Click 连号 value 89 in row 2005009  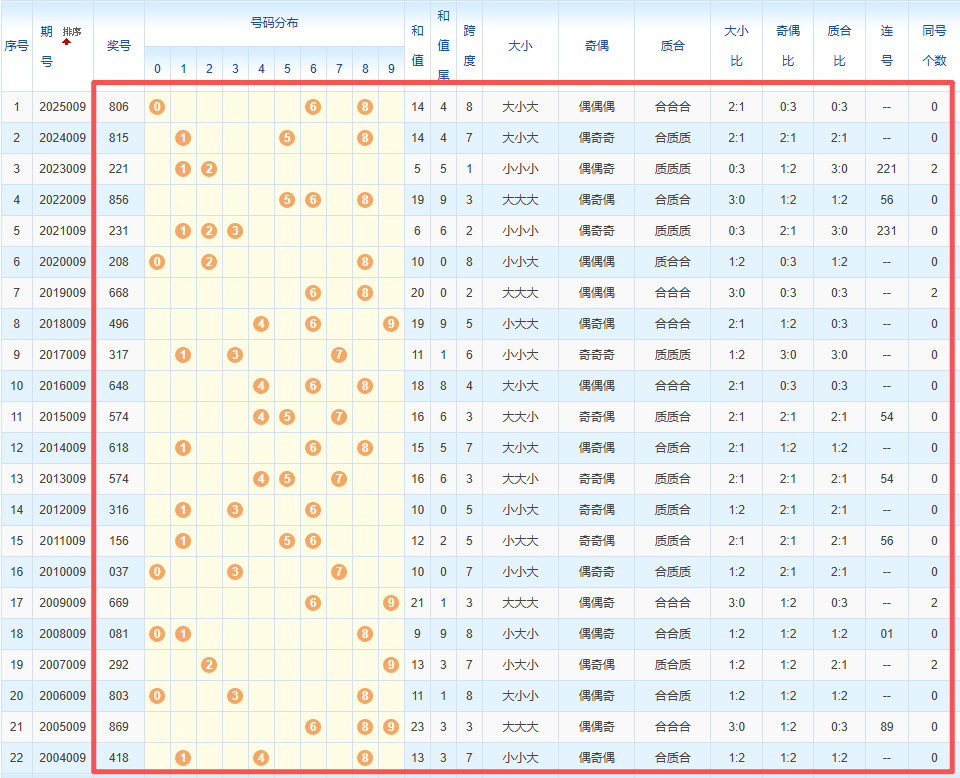(887, 727)
